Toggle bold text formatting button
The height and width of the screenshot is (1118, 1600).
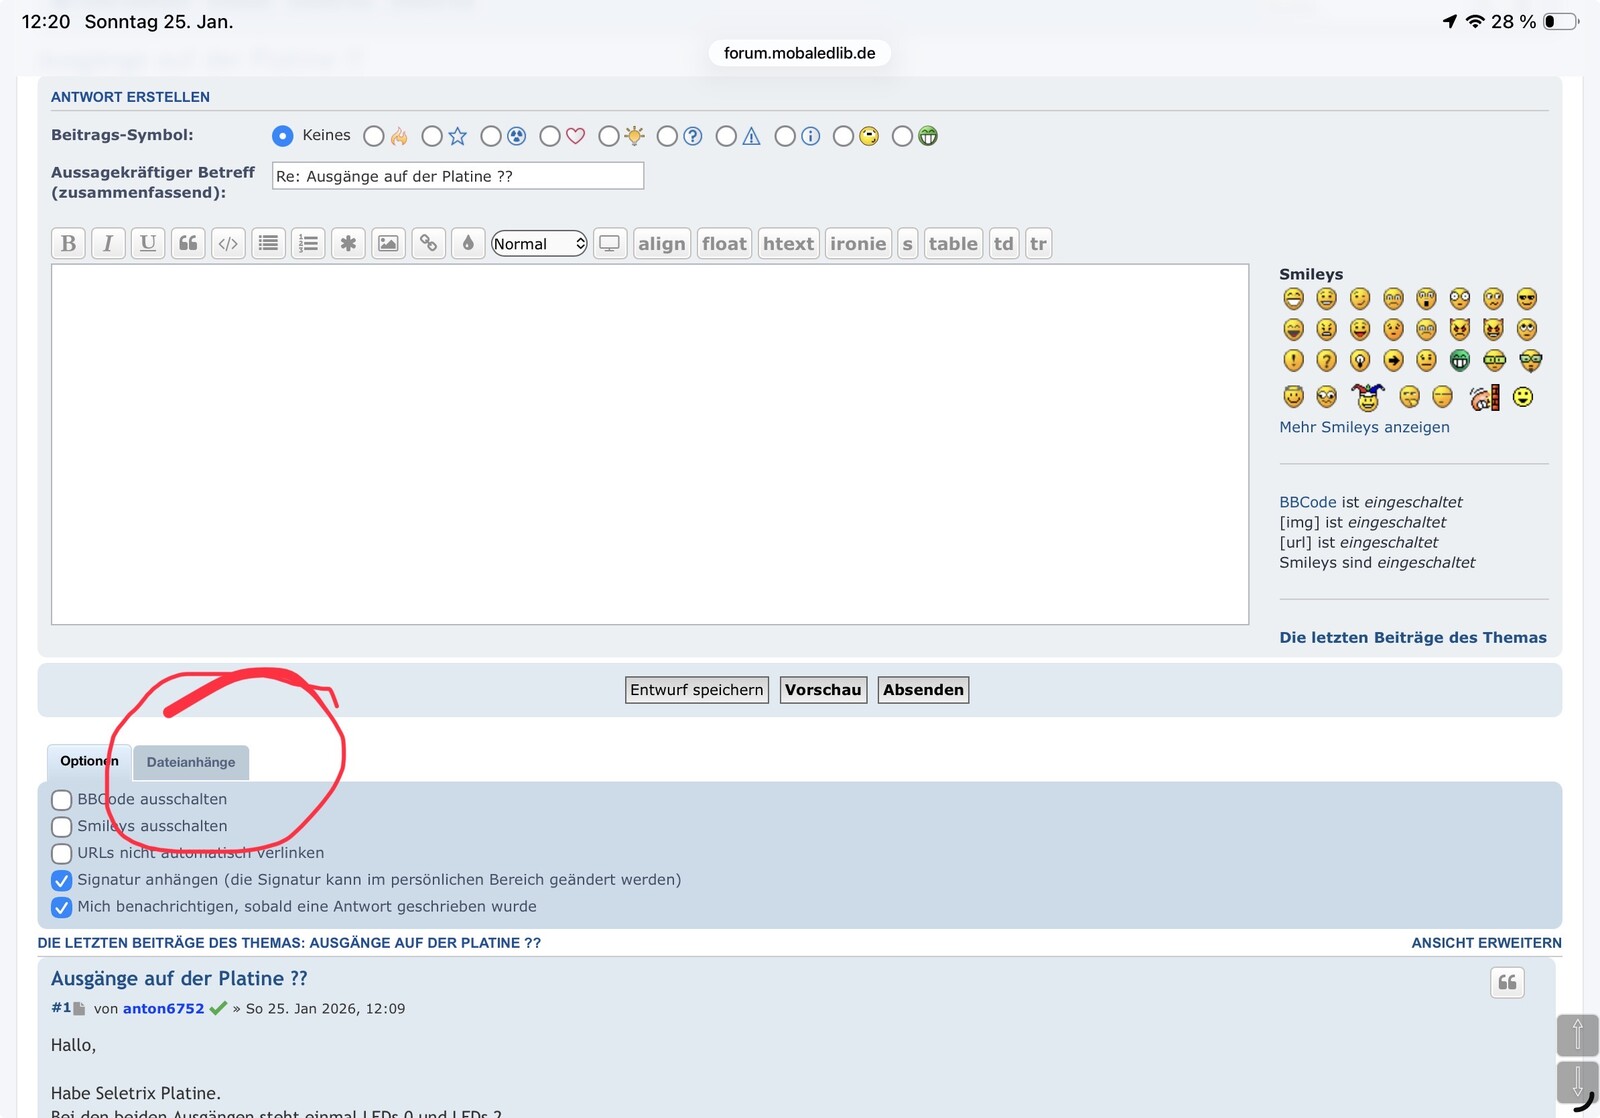68,243
